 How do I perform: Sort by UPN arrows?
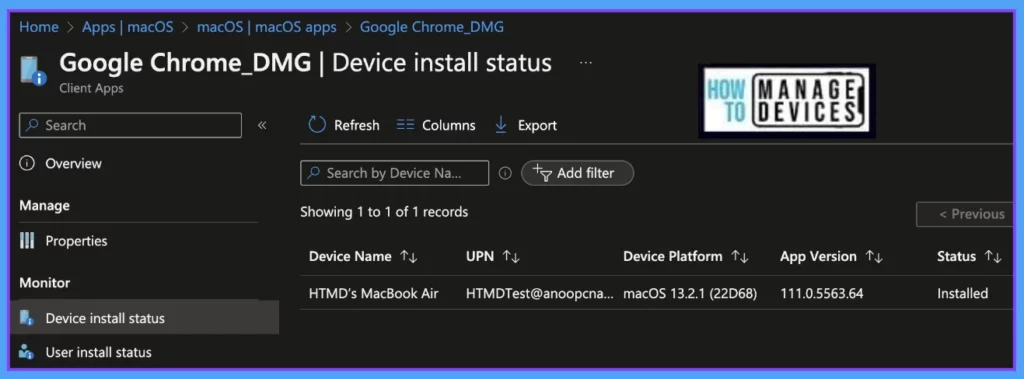tap(511, 257)
